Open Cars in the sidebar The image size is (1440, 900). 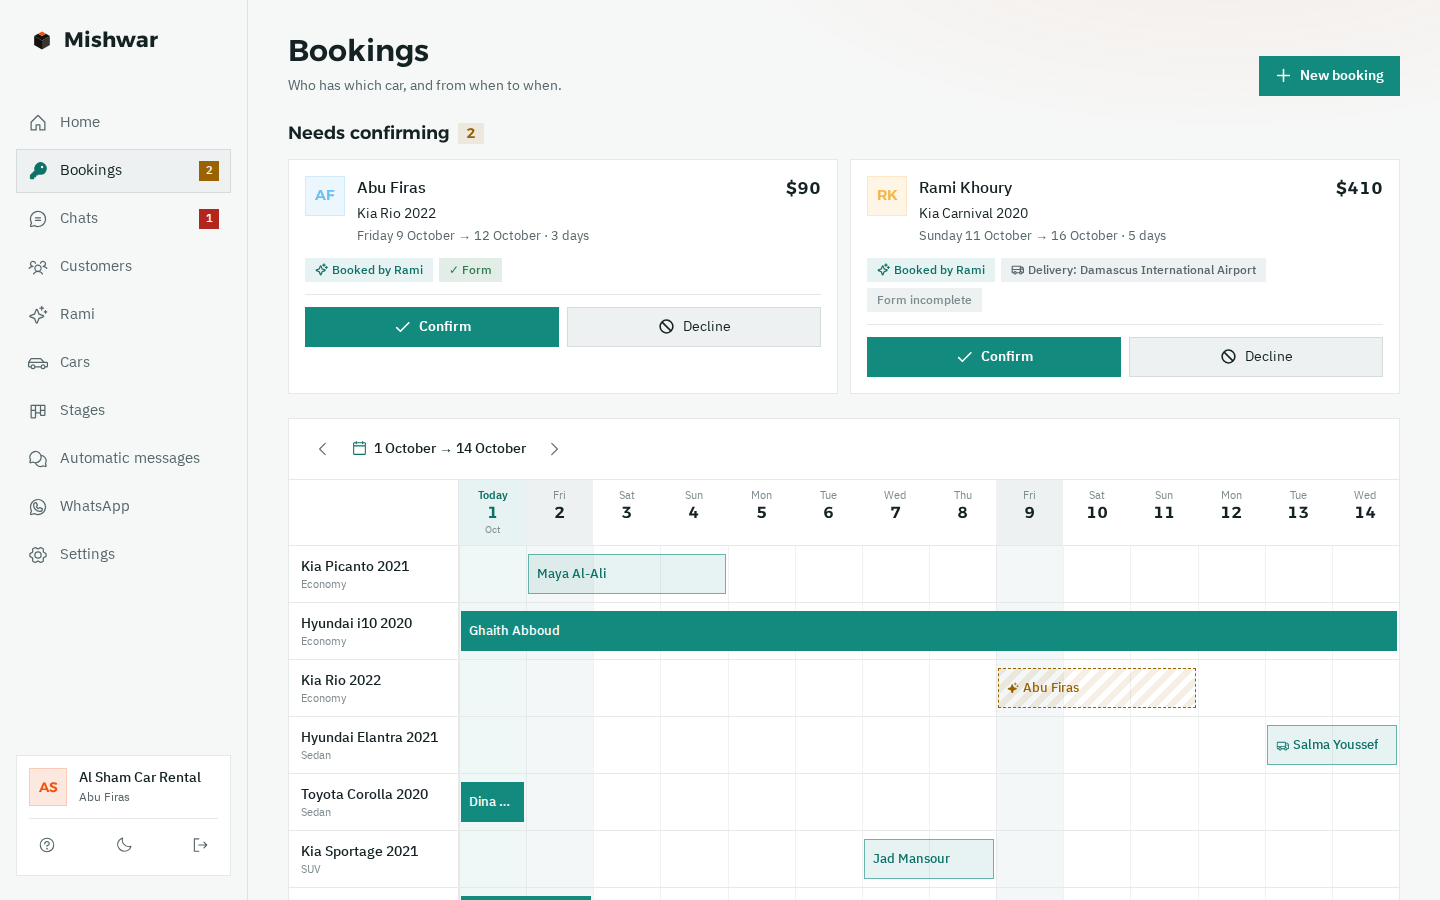123,362
